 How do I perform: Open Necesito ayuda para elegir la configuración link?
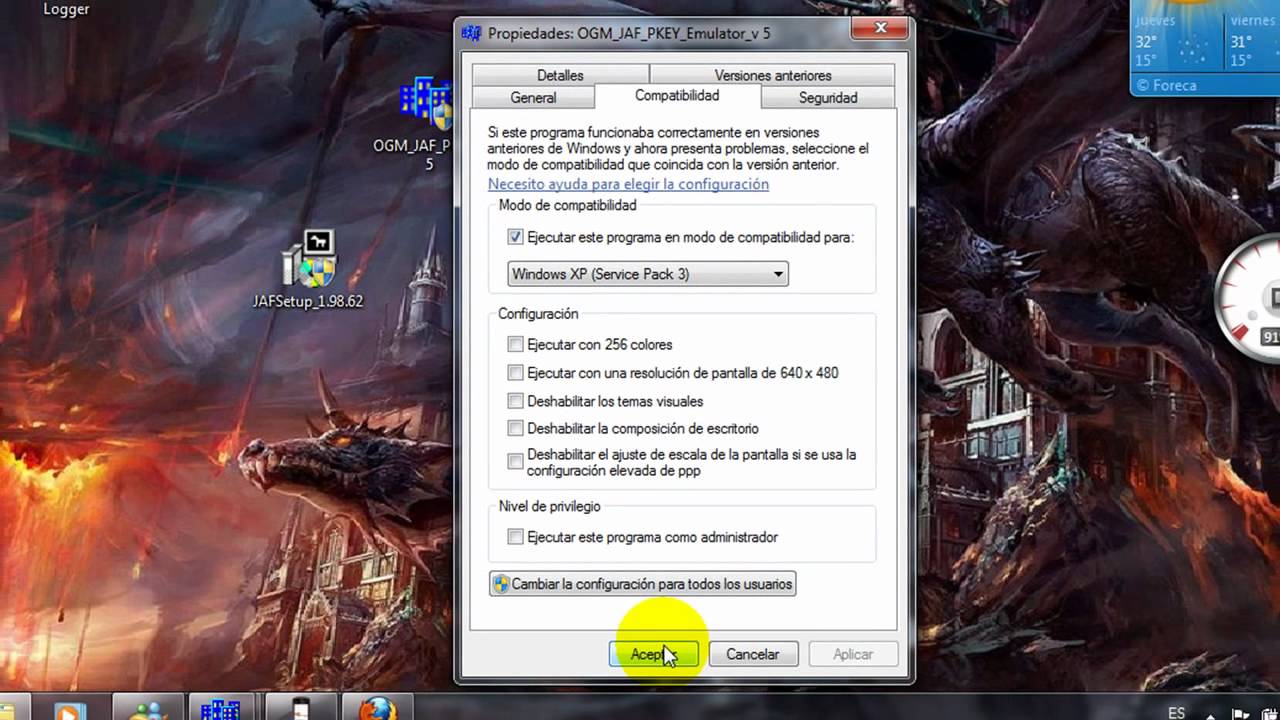point(628,184)
